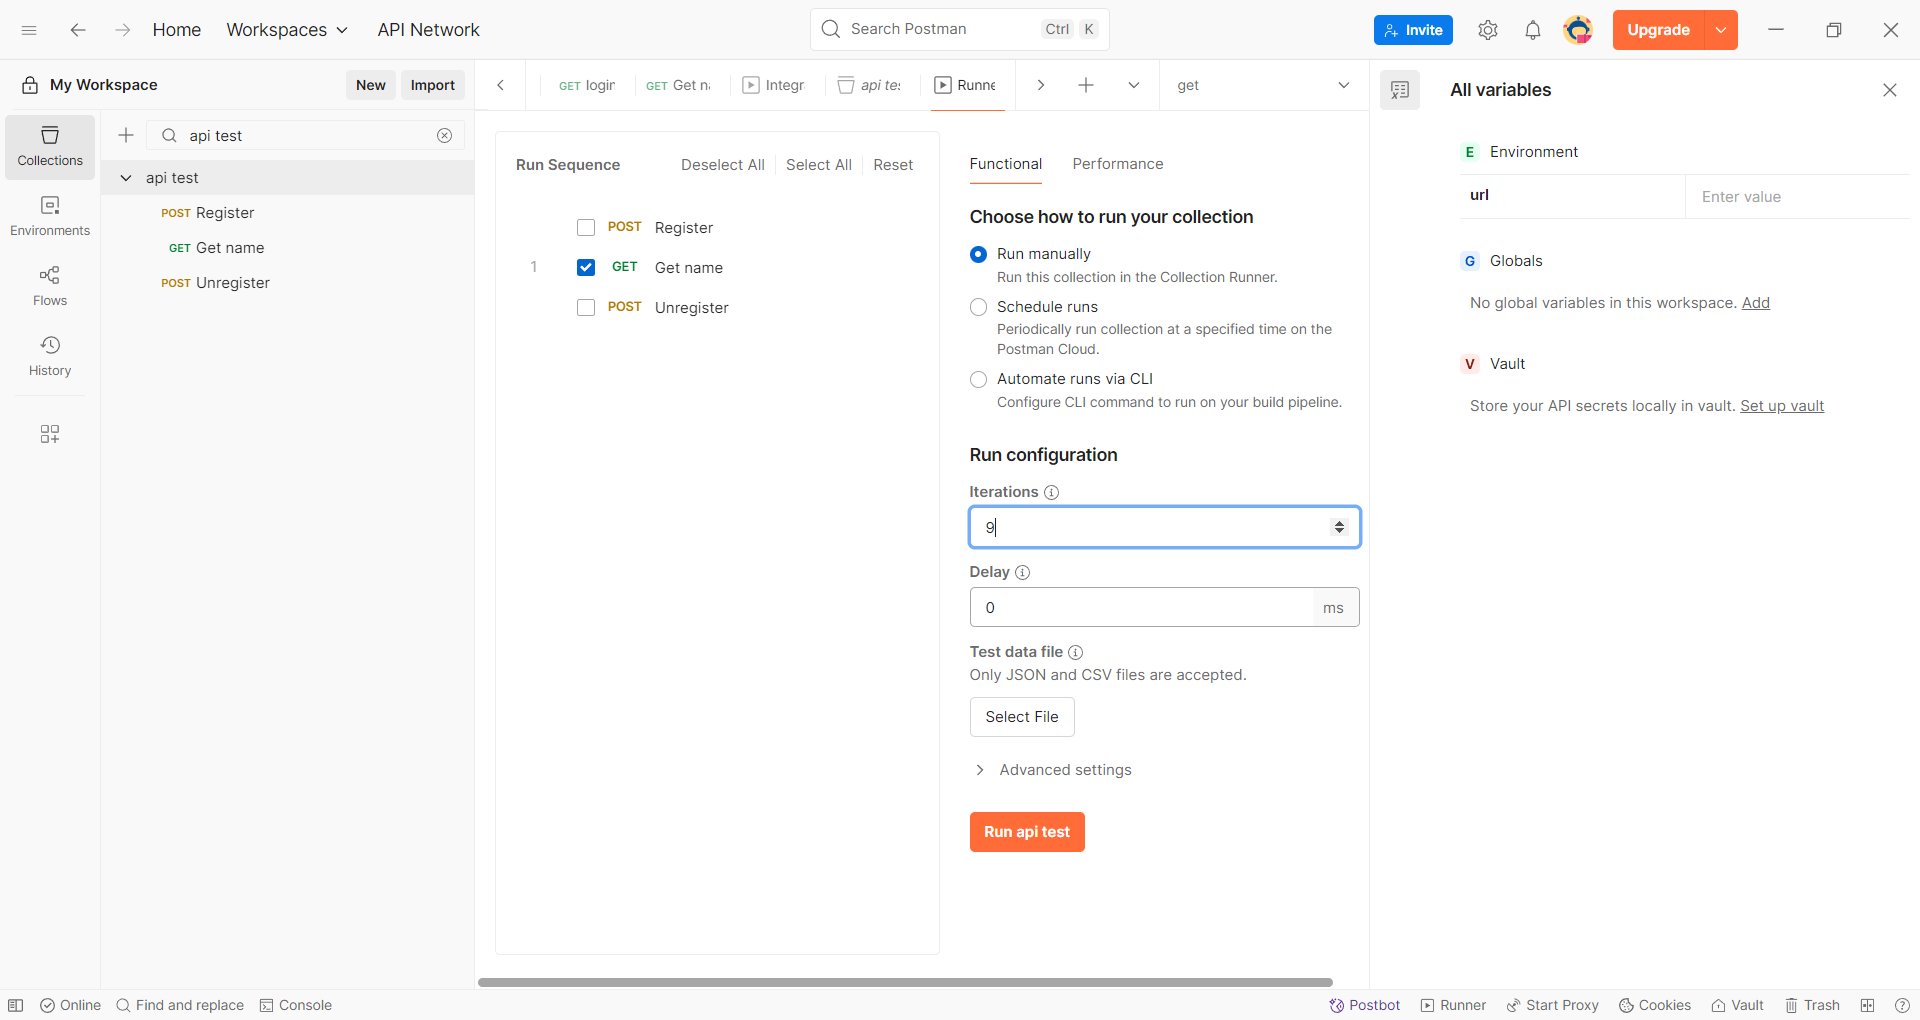Click the Run api test button
The height and width of the screenshot is (1020, 1920).
(1027, 832)
